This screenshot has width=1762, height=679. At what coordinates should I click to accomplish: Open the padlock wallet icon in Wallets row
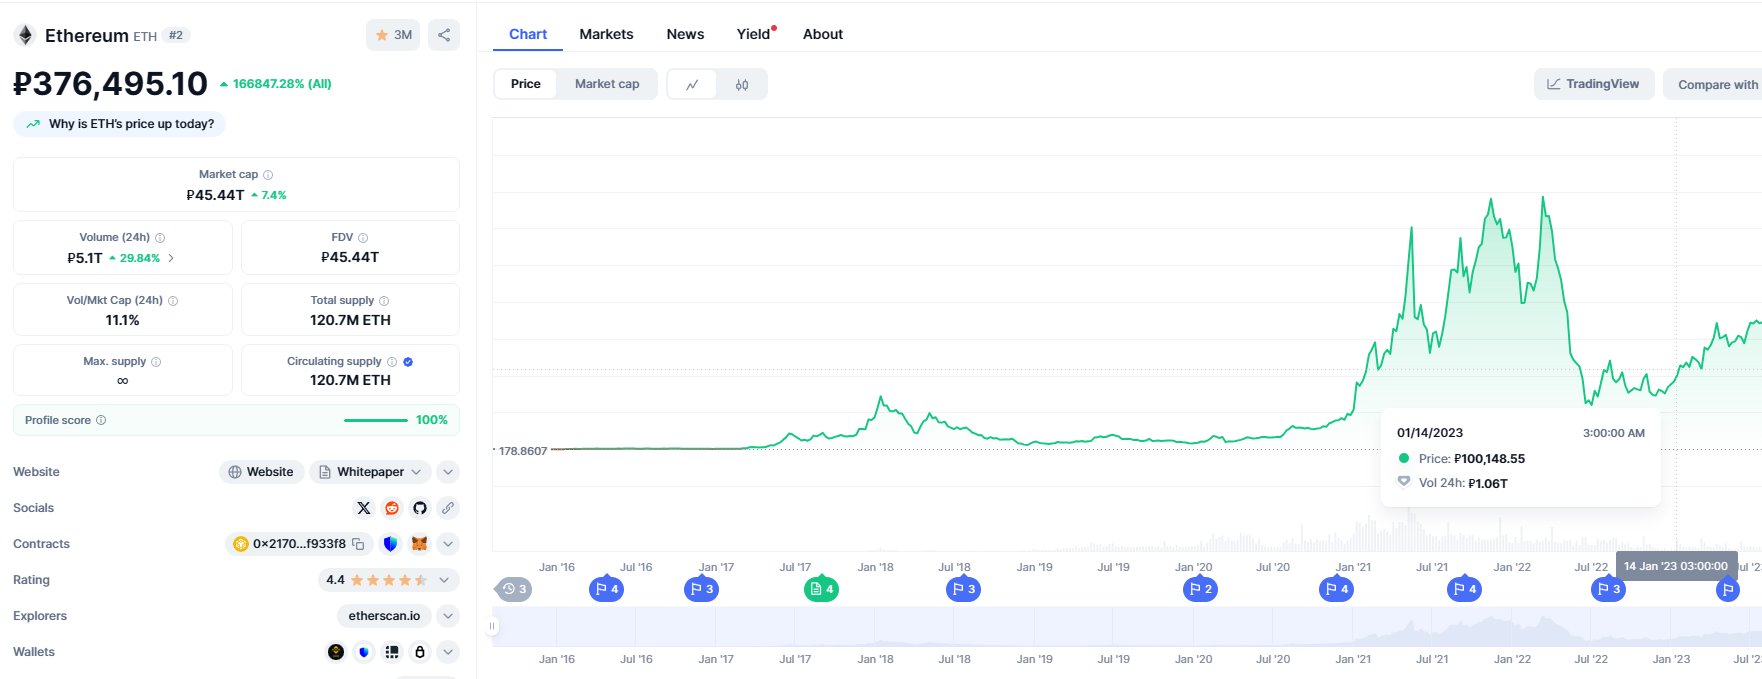420,652
